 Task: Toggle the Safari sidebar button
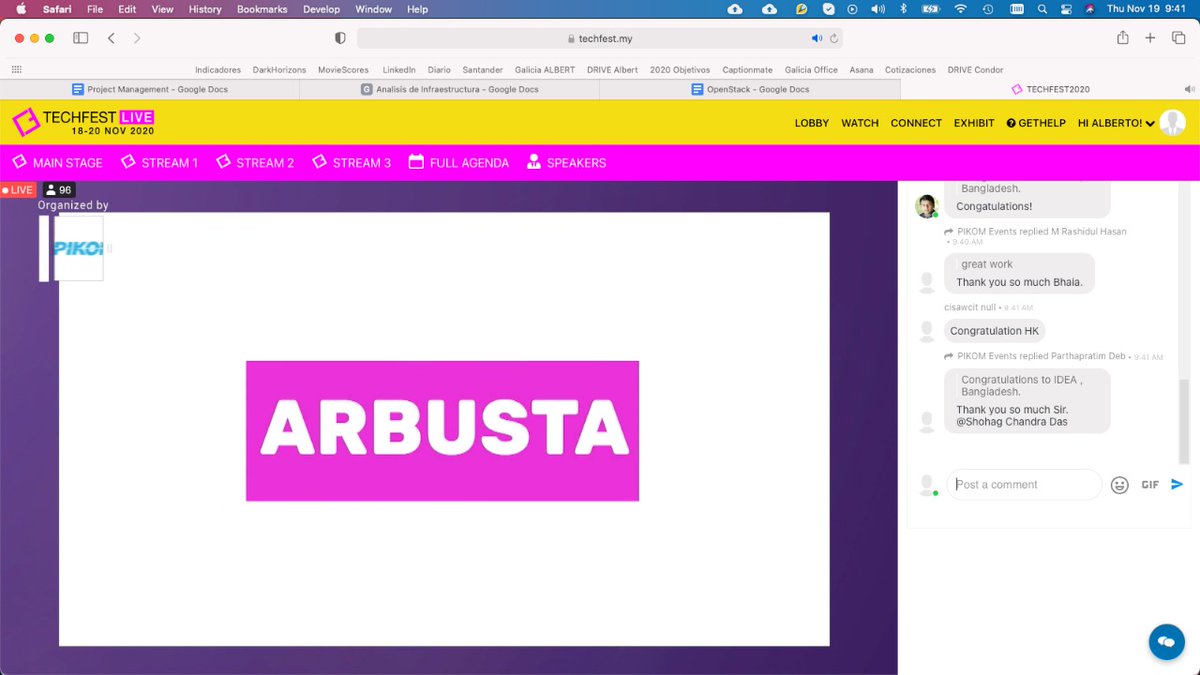pyautogui.click(x=80, y=38)
